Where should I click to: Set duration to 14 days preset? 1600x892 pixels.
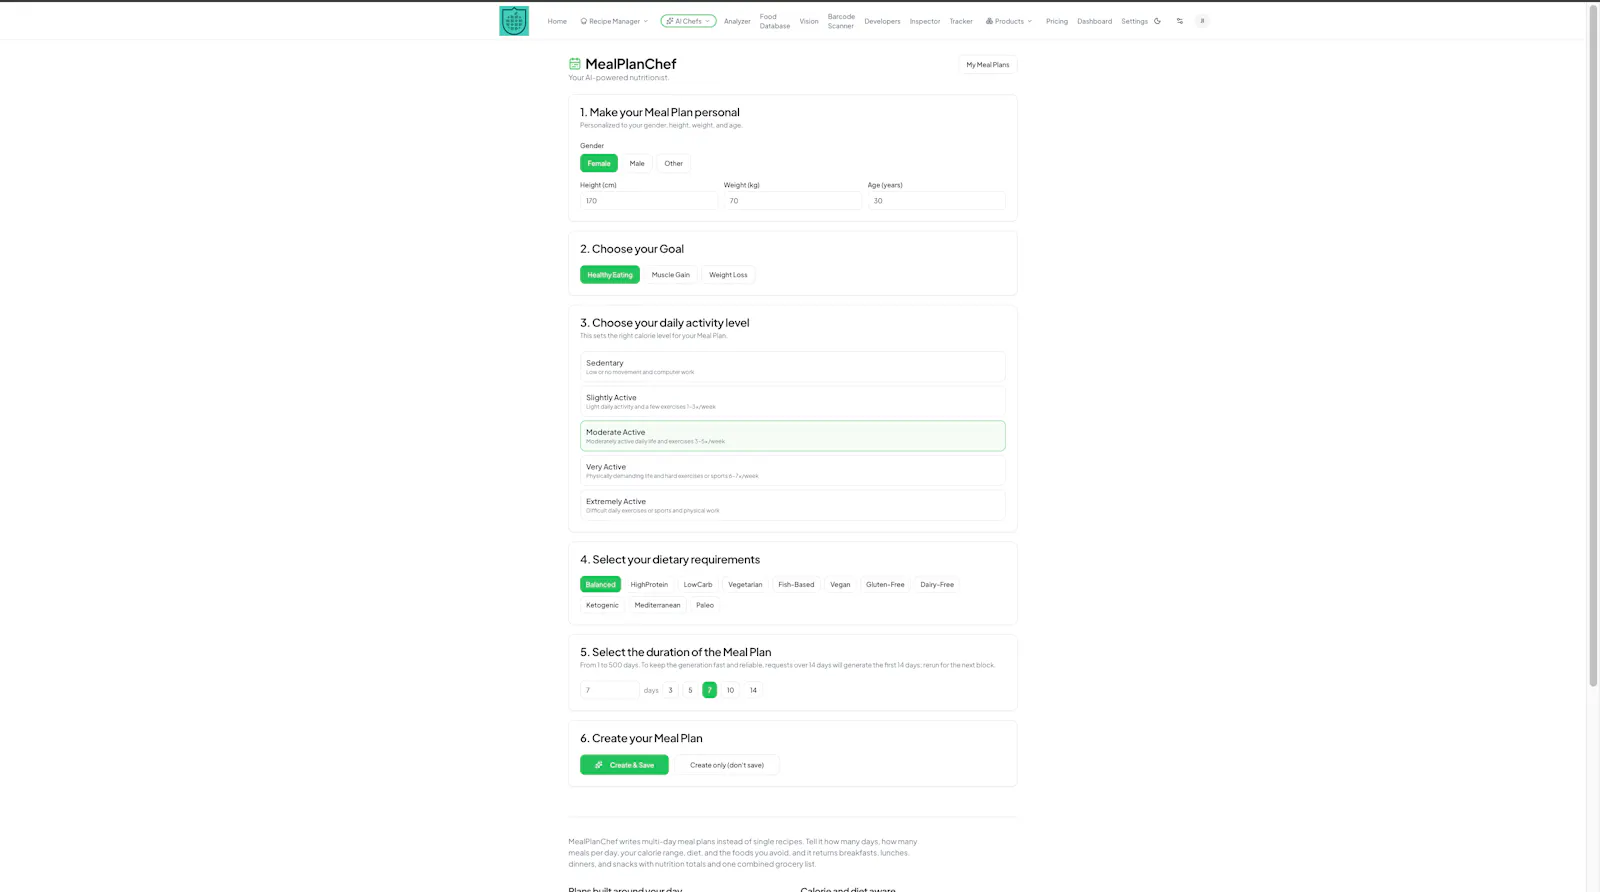click(753, 690)
